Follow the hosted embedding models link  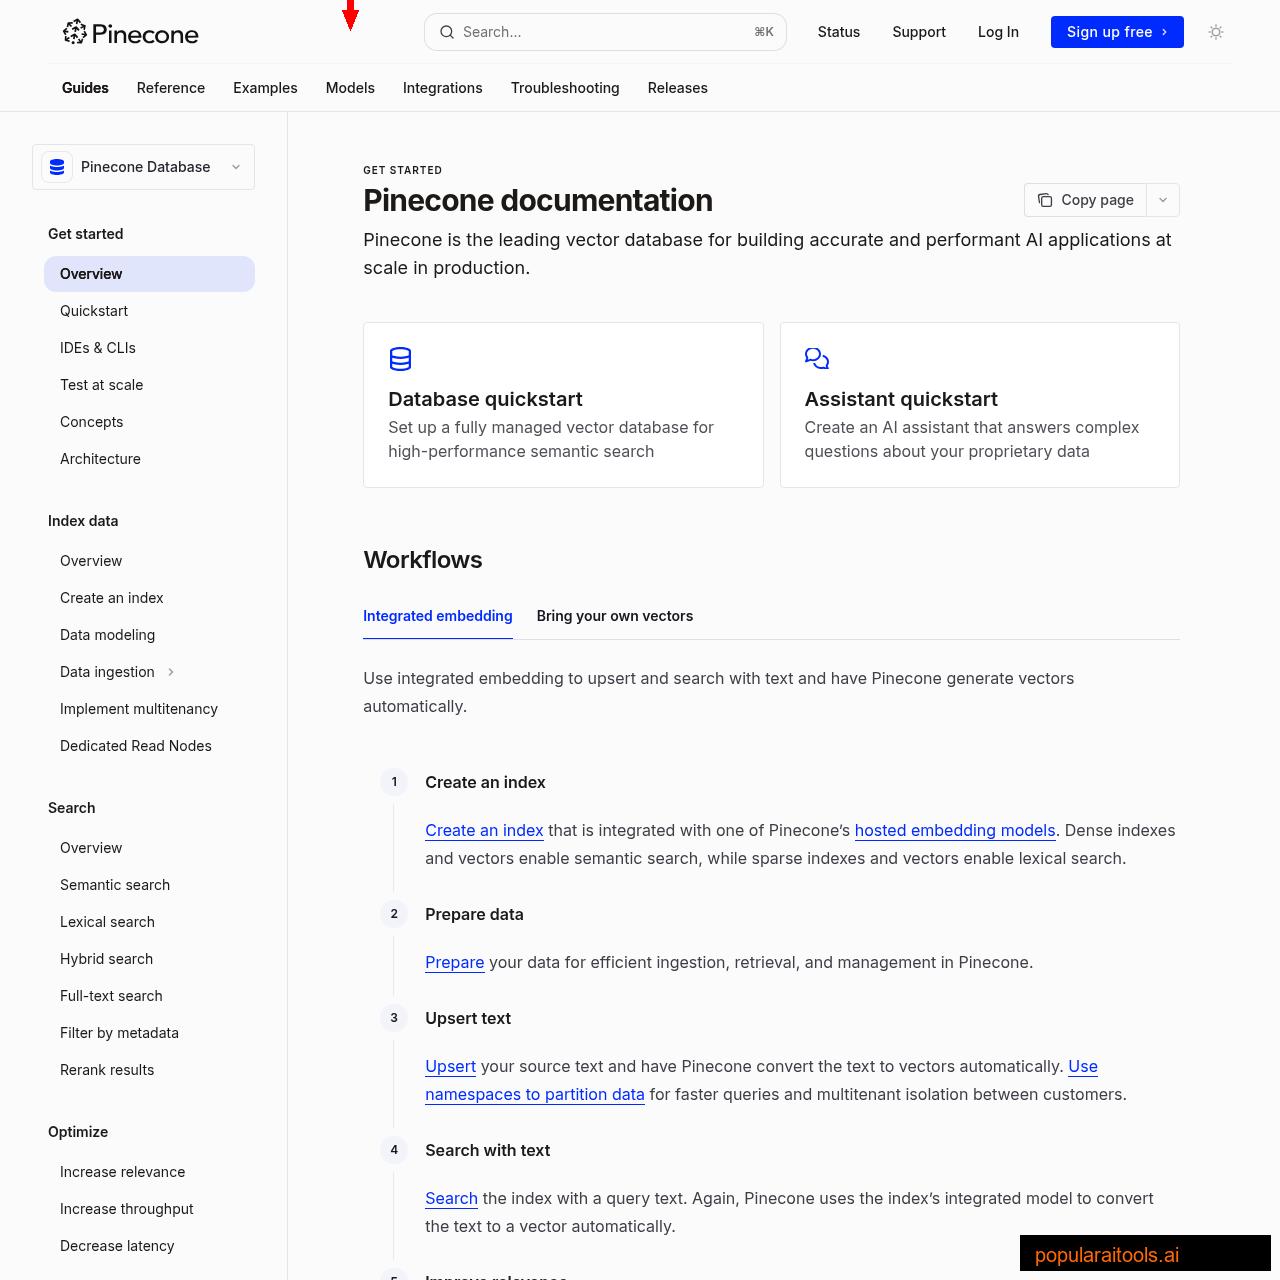click(x=955, y=830)
